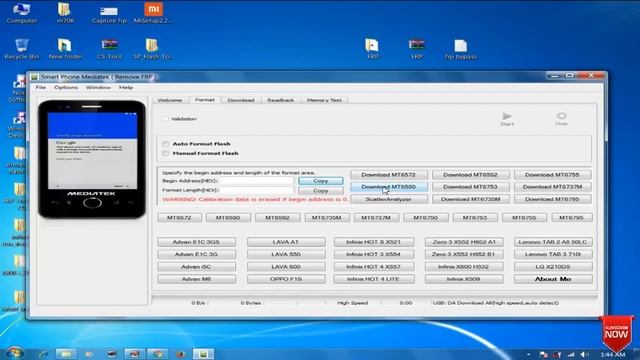Image resolution: width=640 pixels, height=360 pixels.
Task: Click Copy next to Begin Address
Action: point(321,181)
